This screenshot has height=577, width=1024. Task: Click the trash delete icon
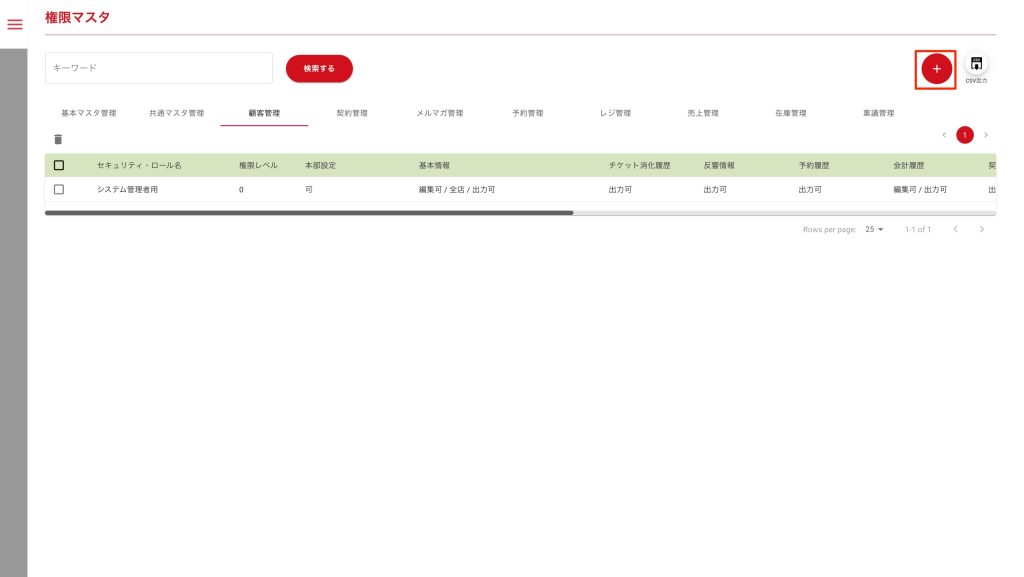(58, 140)
